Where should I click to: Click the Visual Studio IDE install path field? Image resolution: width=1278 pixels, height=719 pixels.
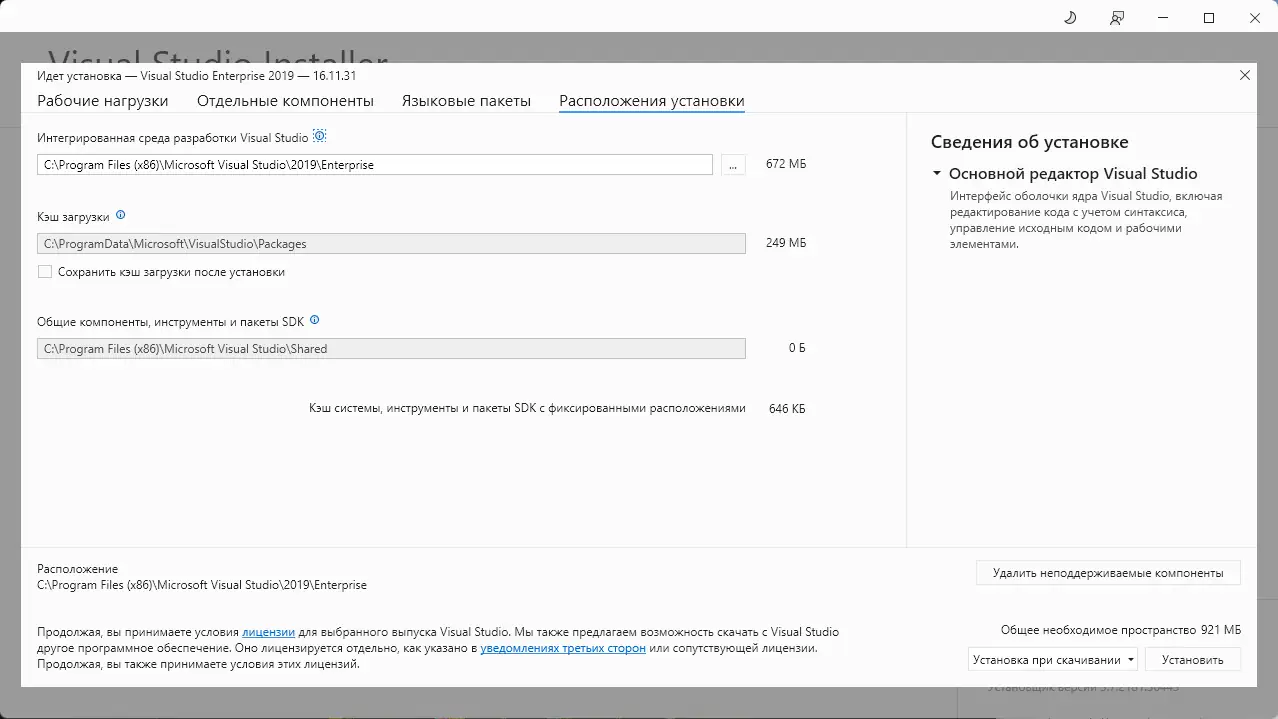pos(375,165)
